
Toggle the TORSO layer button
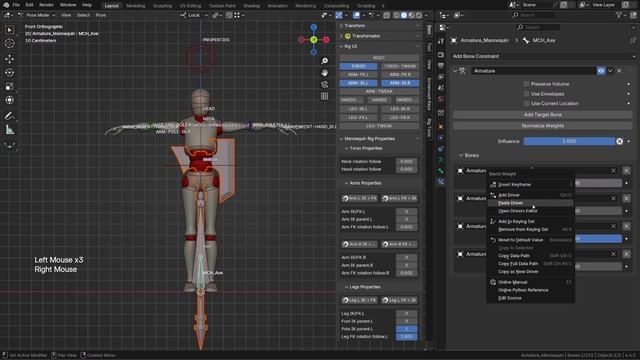coord(358,66)
